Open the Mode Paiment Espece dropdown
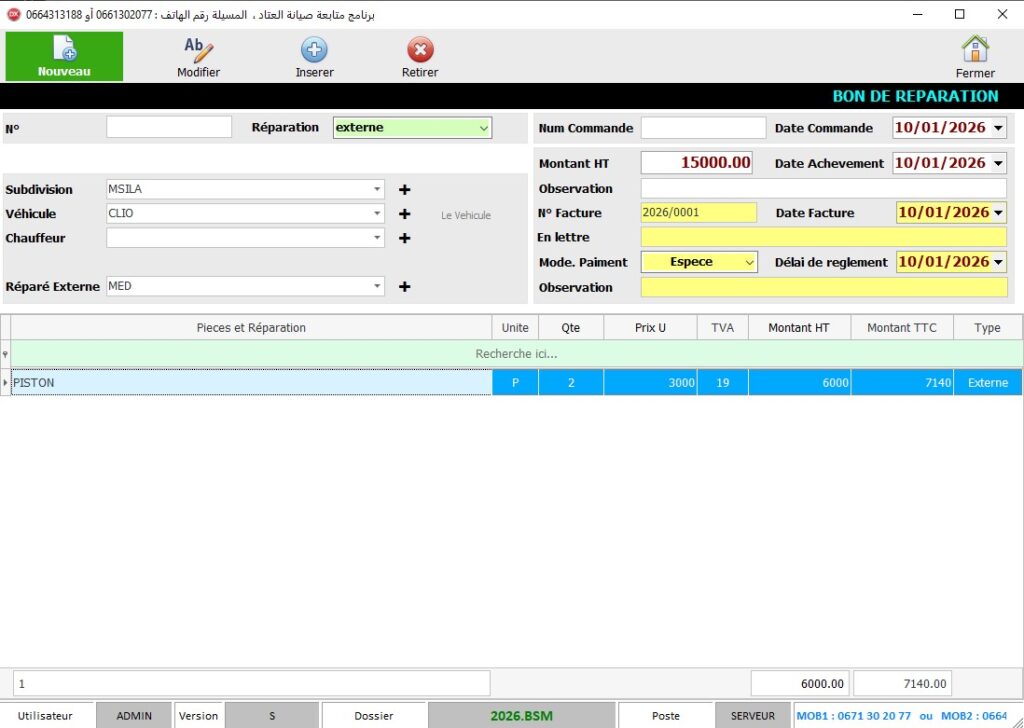The width and height of the screenshot is (1024, 728). (749, 262)
